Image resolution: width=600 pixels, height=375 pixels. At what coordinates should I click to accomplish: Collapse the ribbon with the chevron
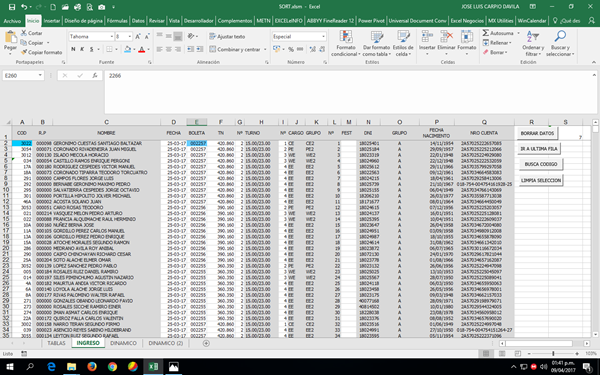point(593,62)
